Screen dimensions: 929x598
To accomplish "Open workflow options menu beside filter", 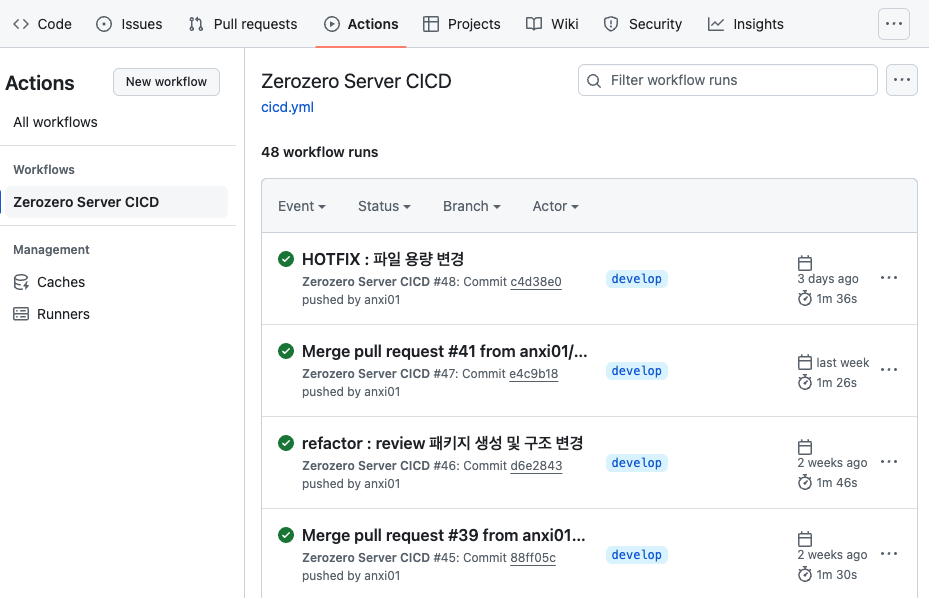I will point(902,80).
